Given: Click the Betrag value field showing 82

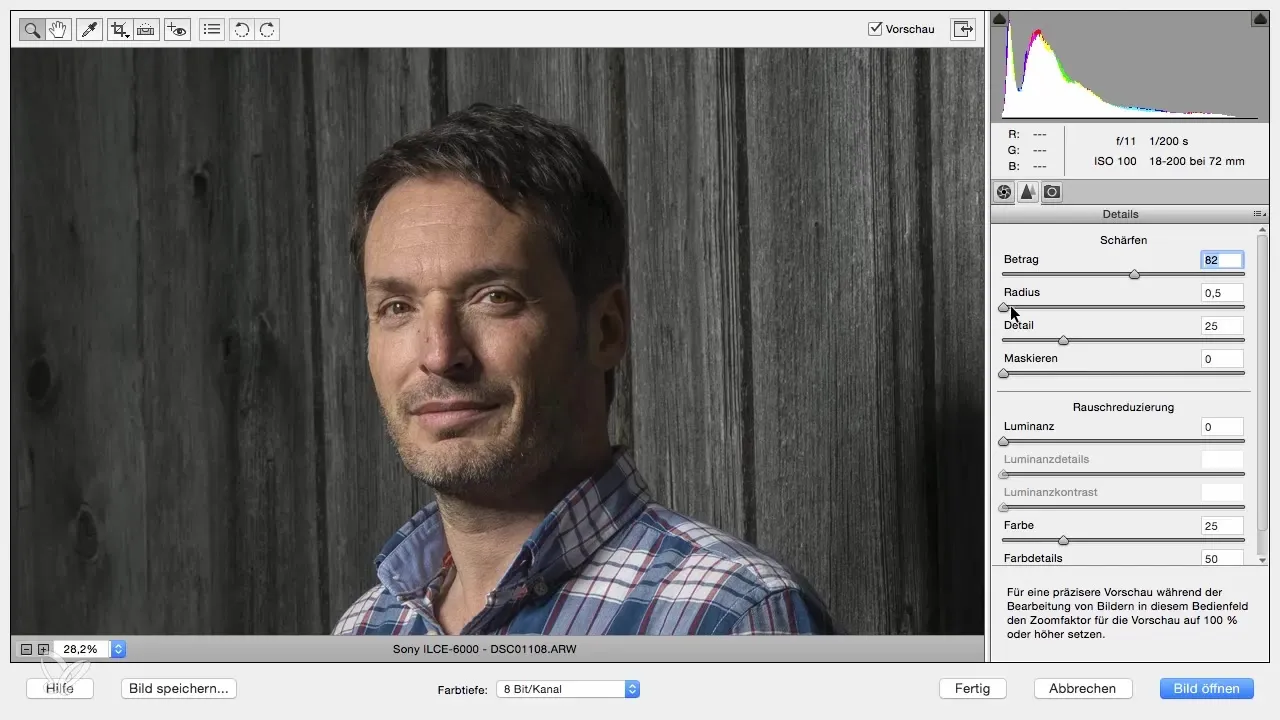Looking at the screenshot, I should point(1222,260).
